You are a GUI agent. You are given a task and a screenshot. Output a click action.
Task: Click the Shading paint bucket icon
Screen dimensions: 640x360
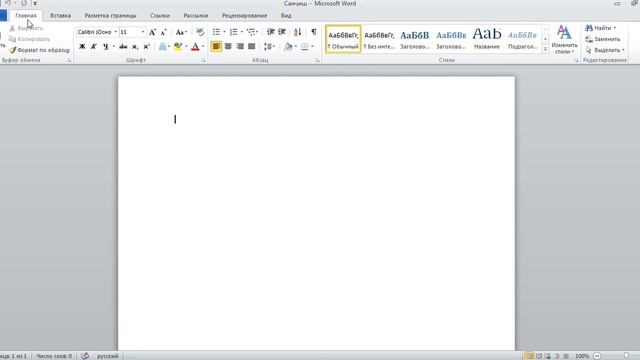coord(288,47)
